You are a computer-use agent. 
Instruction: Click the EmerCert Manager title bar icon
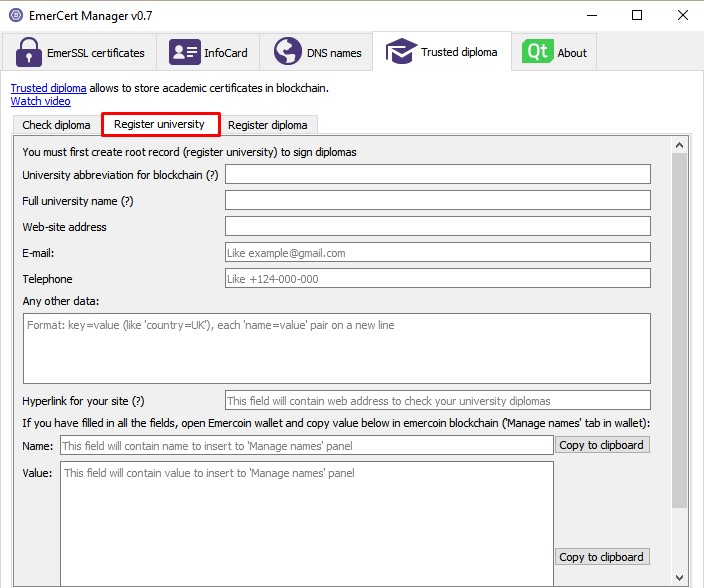tap(16, 15)
